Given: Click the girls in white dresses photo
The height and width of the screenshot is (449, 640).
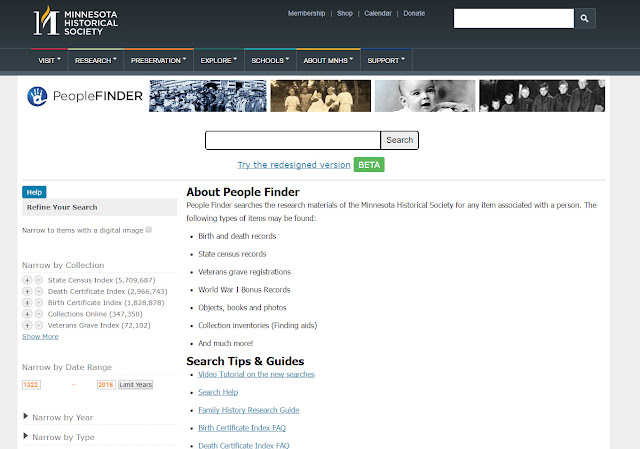Looking at the screenshot, I should 321,96.
